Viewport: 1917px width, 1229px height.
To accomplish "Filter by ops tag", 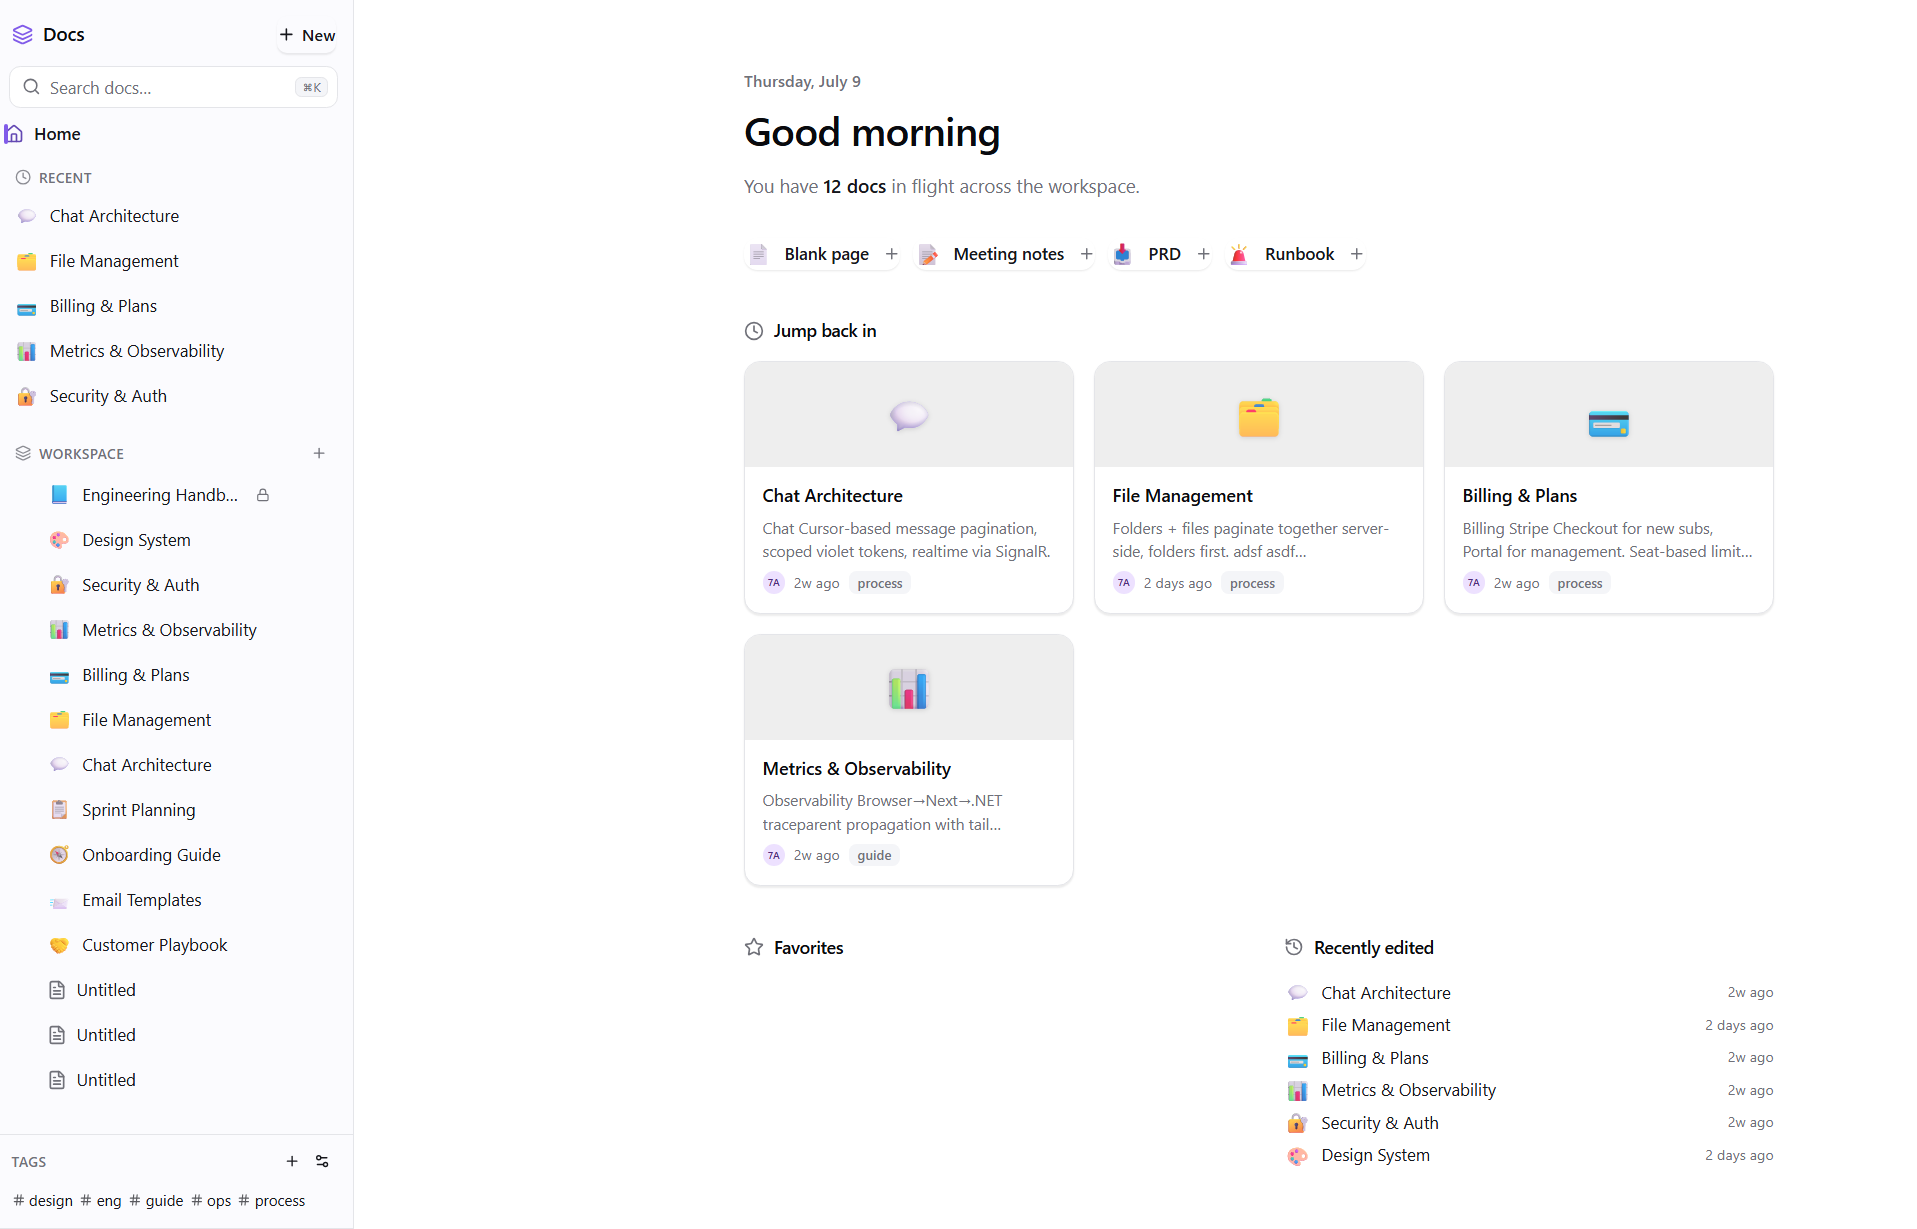I will point(211,1200).
